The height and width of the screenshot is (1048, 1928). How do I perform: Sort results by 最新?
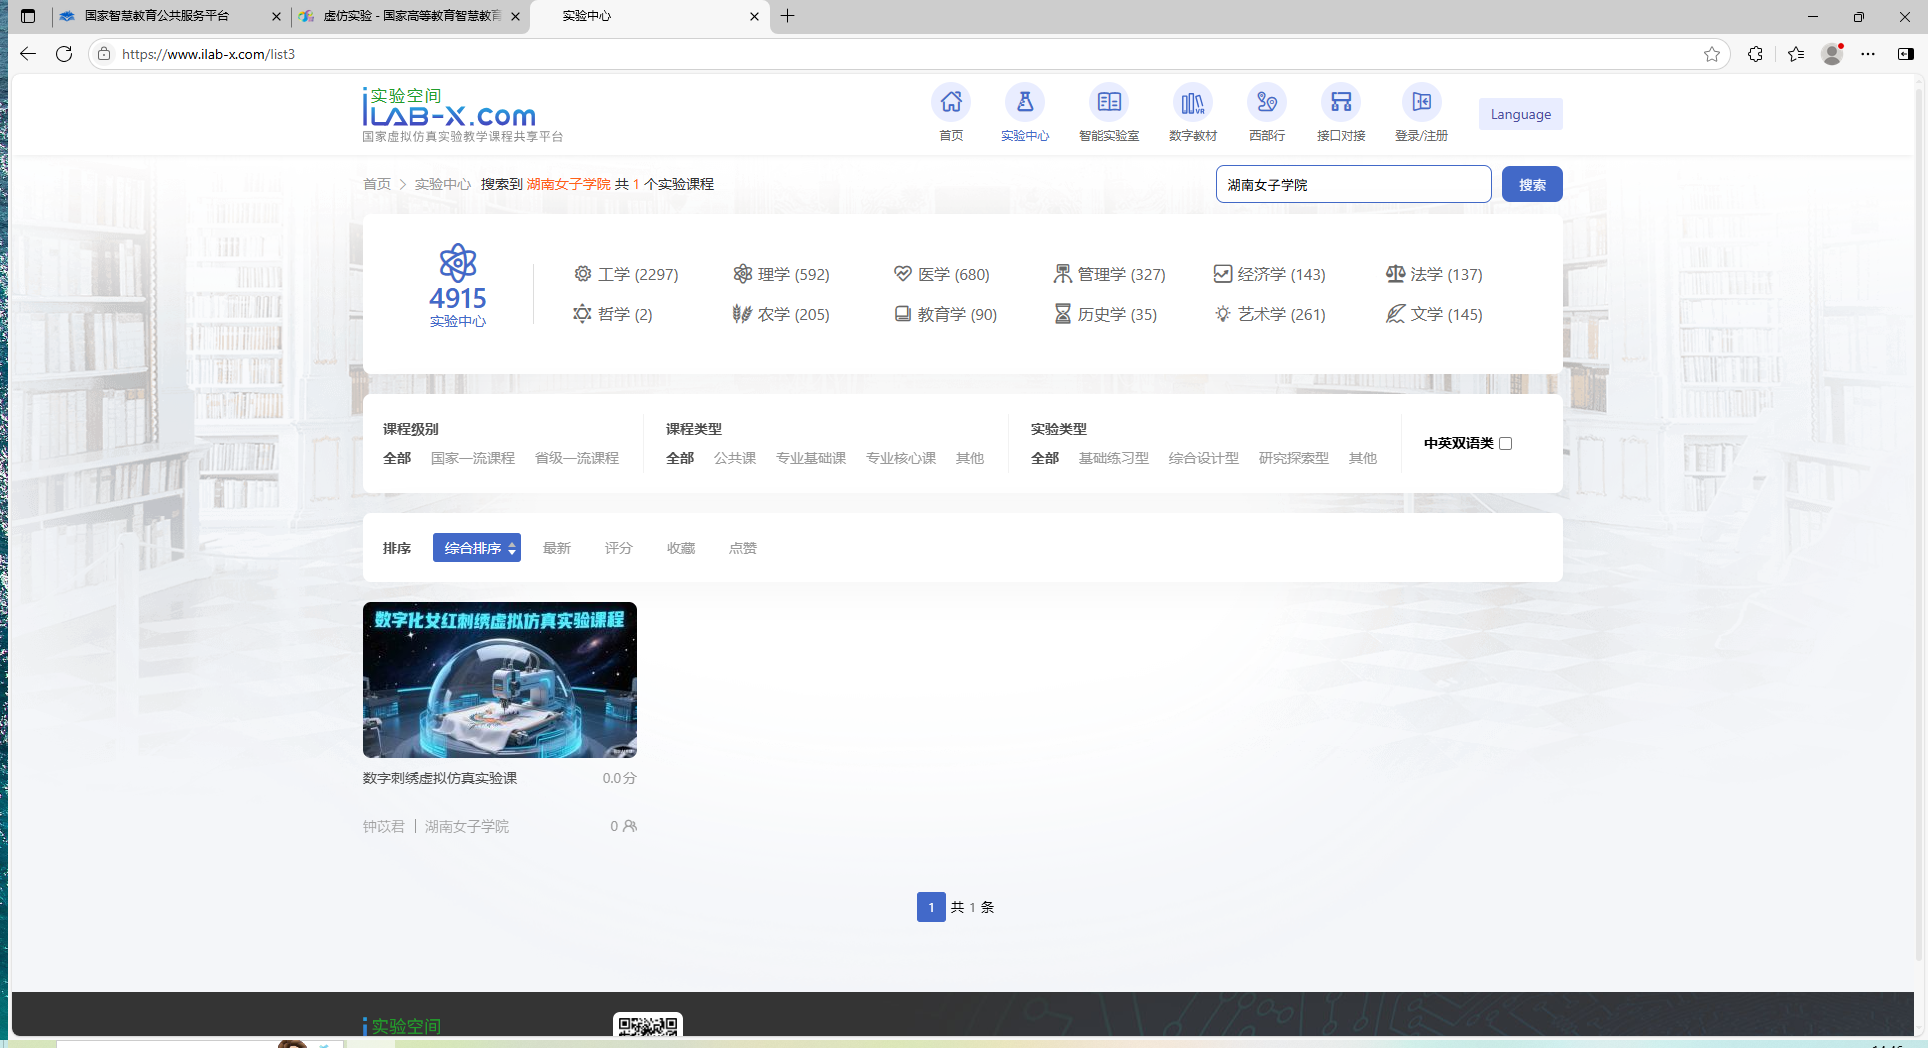[x=556, y=548]
